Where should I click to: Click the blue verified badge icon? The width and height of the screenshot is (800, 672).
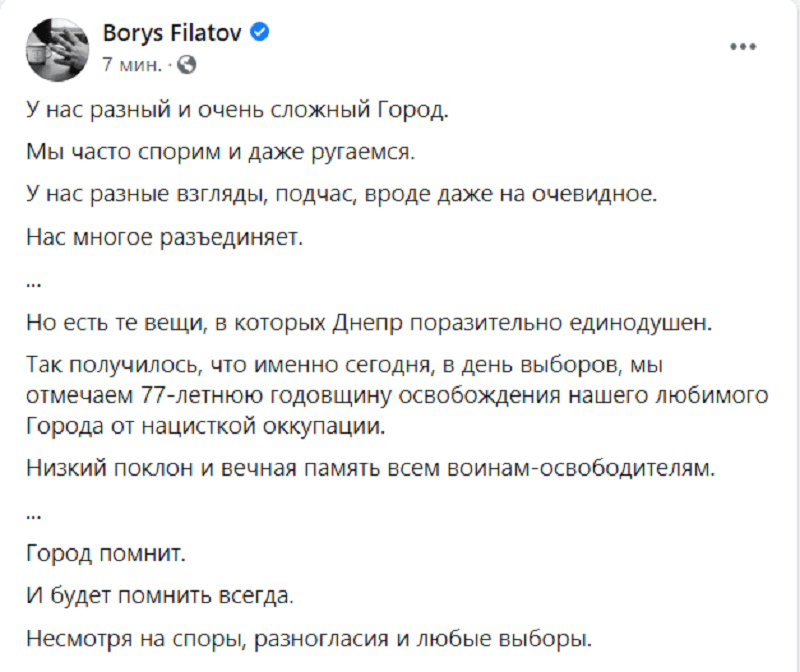[260, 32]
